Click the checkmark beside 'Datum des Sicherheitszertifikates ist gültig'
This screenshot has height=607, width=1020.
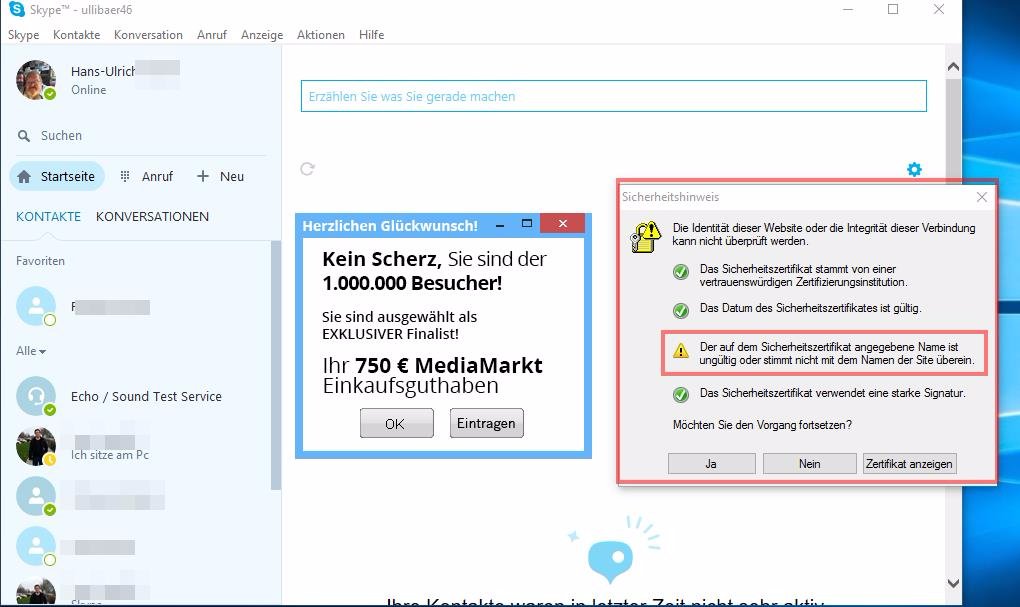[680, 310]
